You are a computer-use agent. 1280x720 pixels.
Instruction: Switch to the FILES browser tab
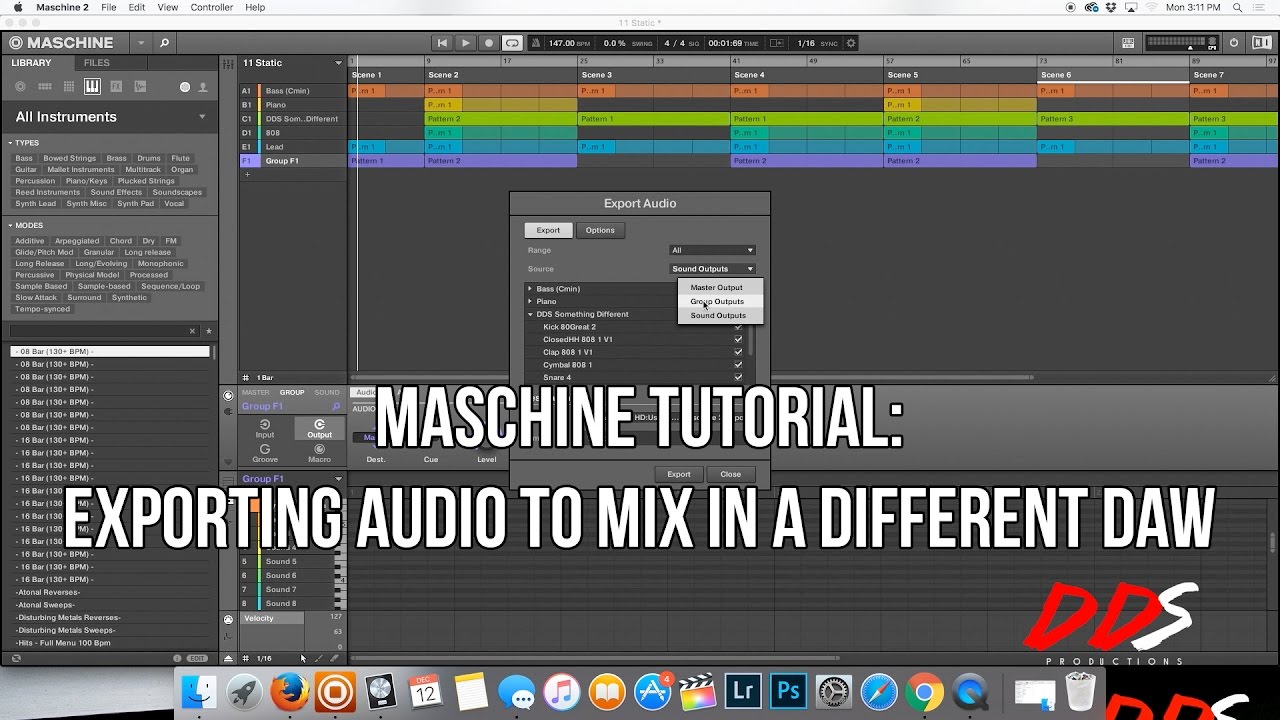point(97,63)
